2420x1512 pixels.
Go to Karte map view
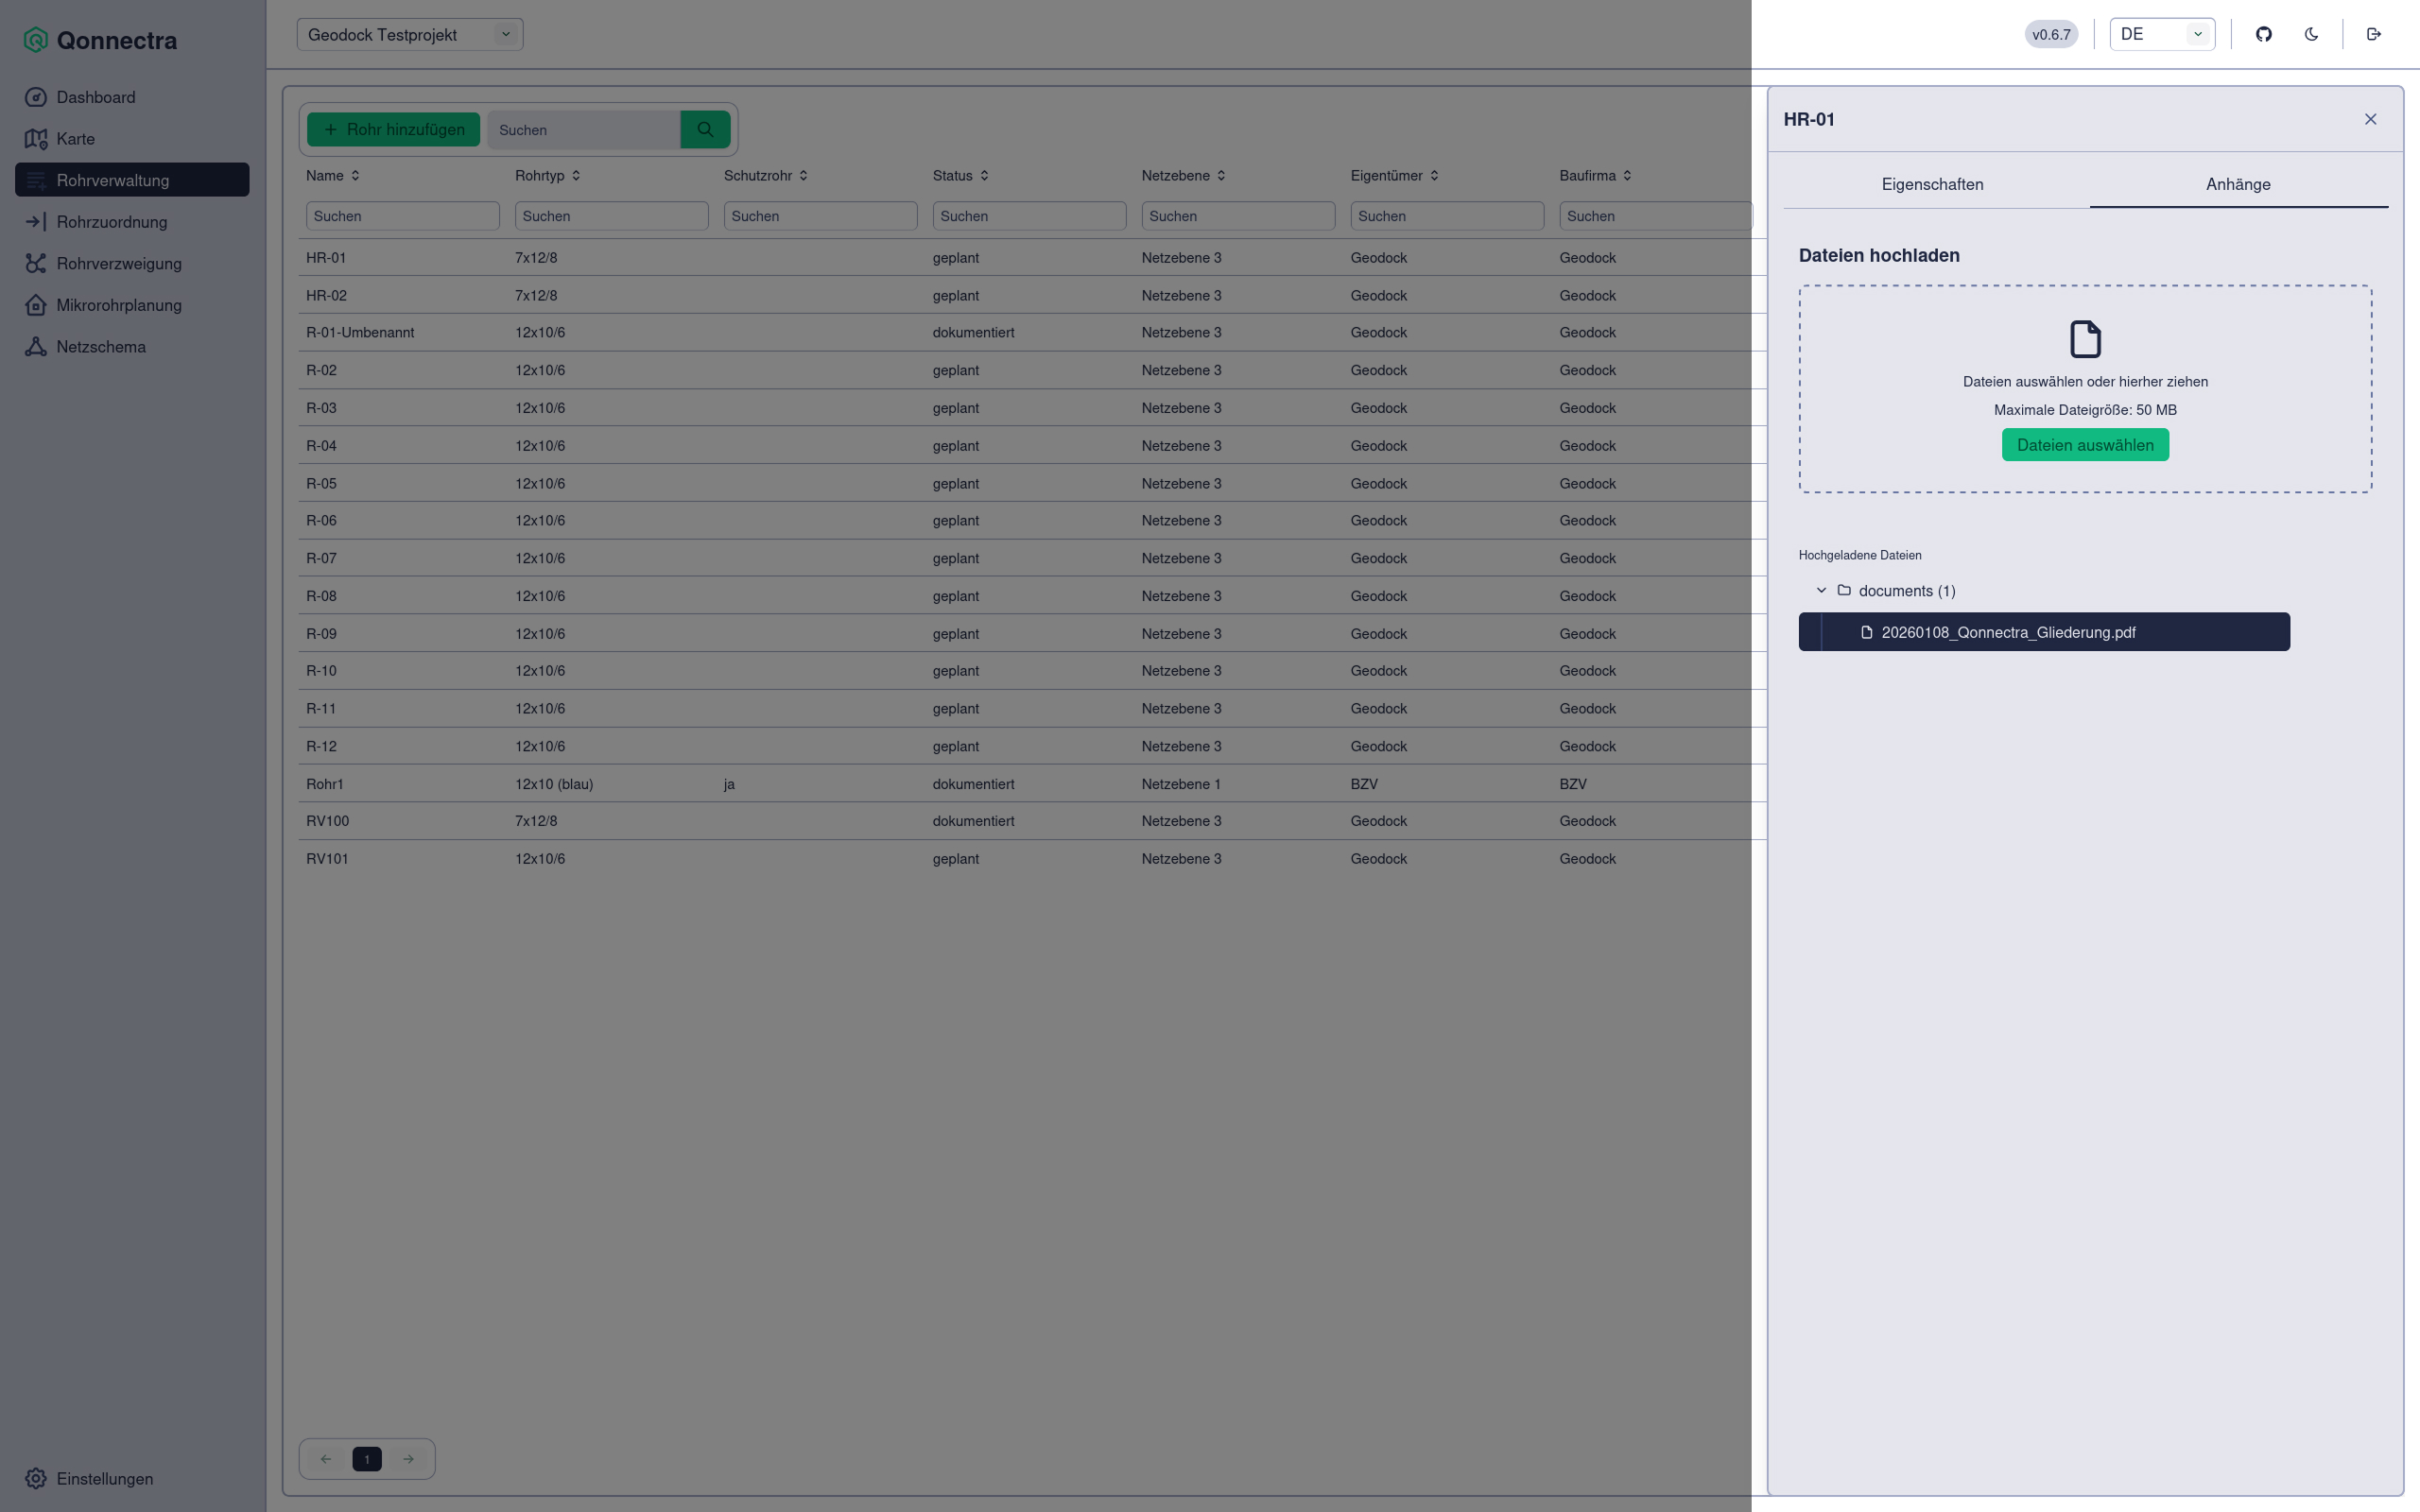pos(75,139)
